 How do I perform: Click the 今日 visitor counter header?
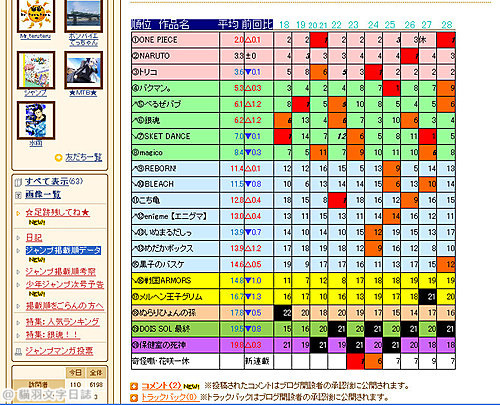[76, 373]
